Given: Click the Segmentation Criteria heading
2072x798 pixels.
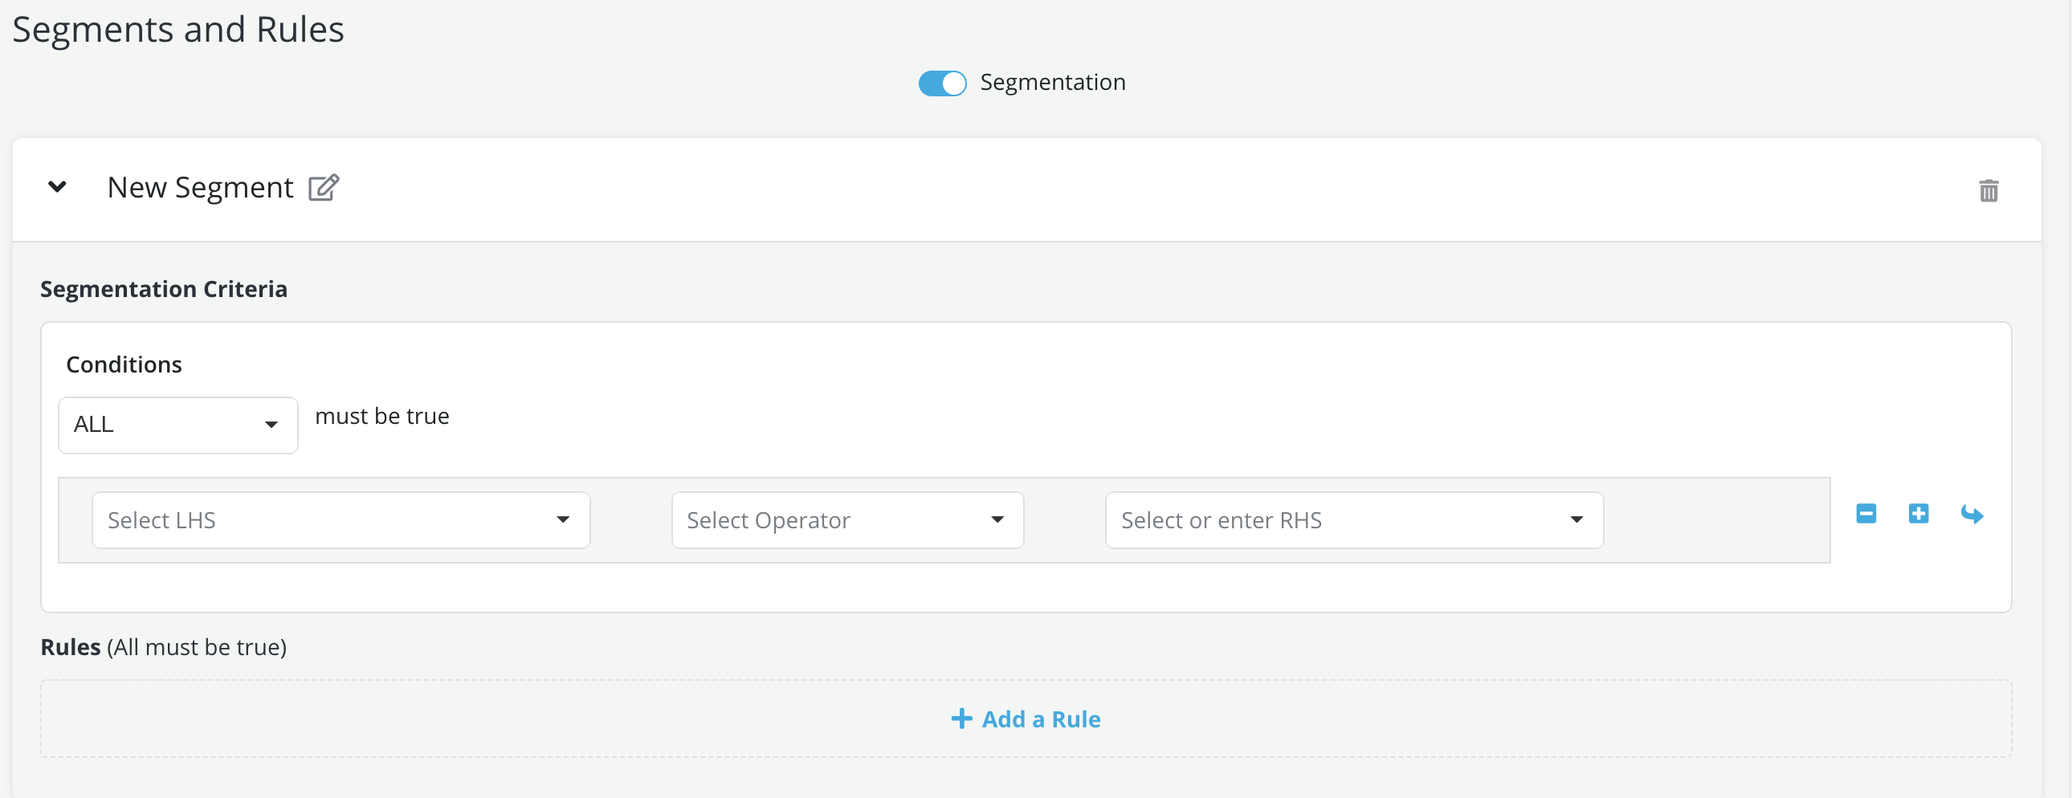Looking at the screenshot, I should pos(164,289).
